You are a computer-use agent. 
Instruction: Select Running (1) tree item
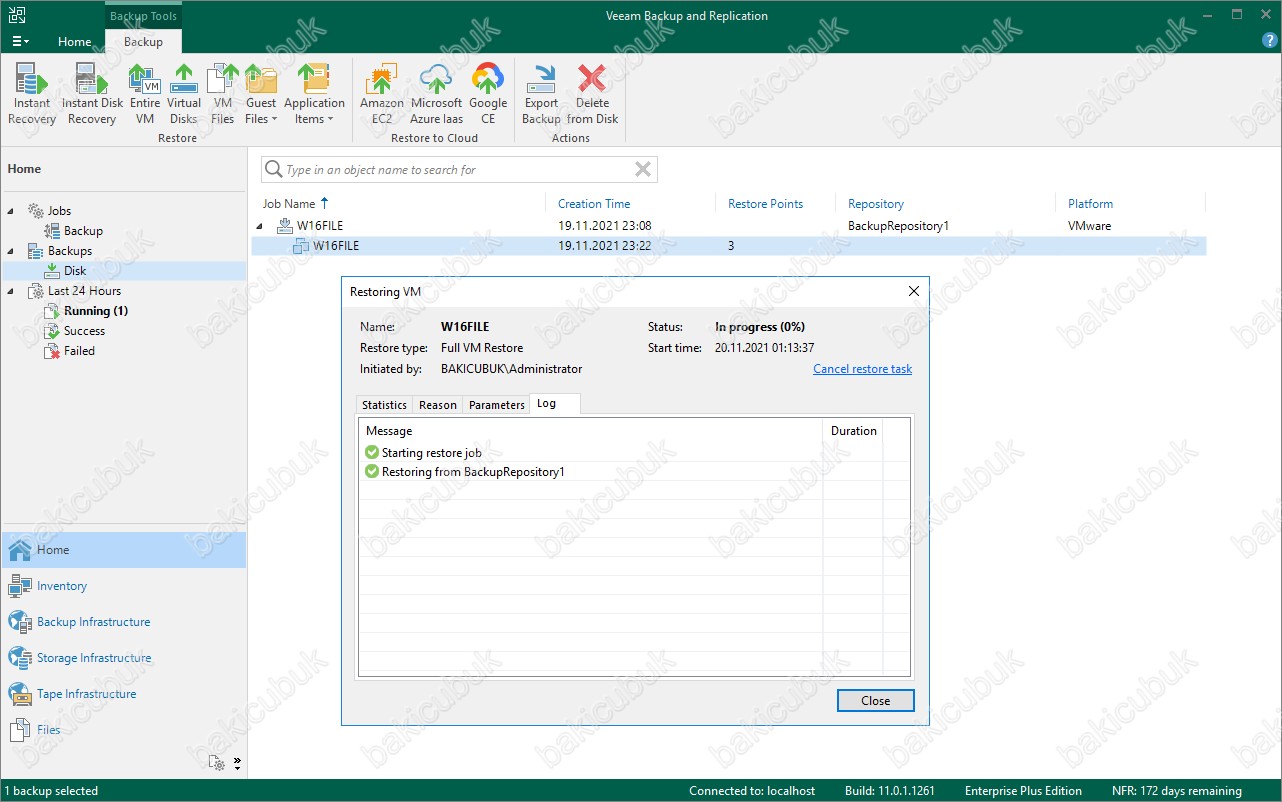point(96,311)
